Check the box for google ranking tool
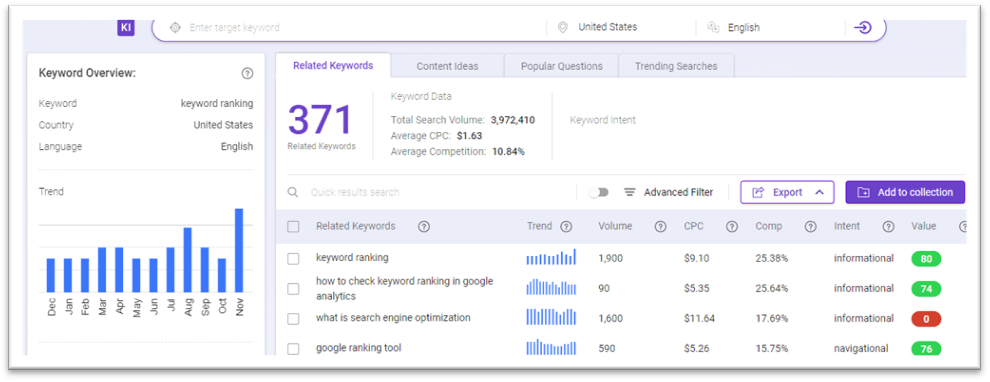Screen dimensions: 990x382 coord(293,349)
